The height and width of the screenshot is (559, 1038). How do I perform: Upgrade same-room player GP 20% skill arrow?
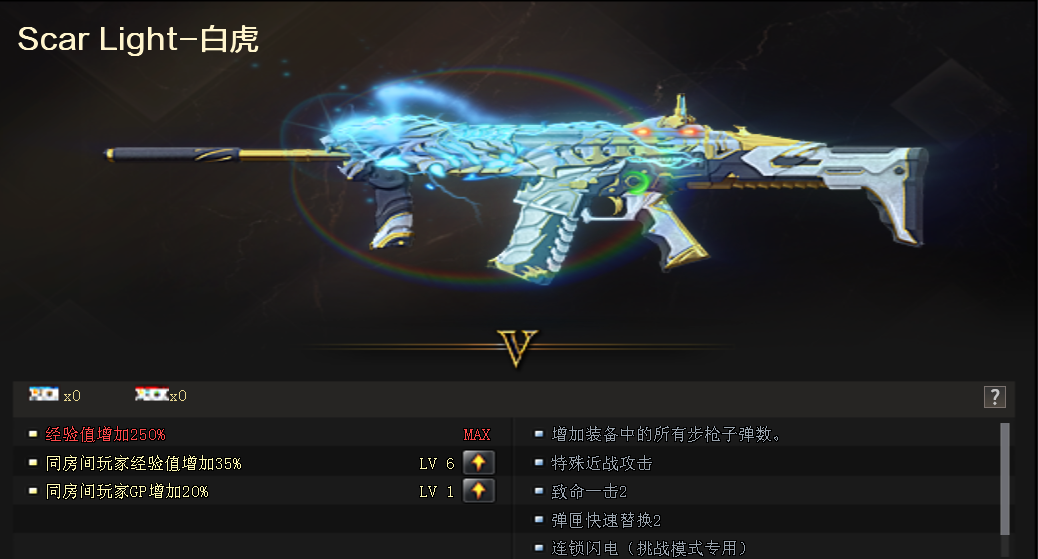[x=479, y=491]
